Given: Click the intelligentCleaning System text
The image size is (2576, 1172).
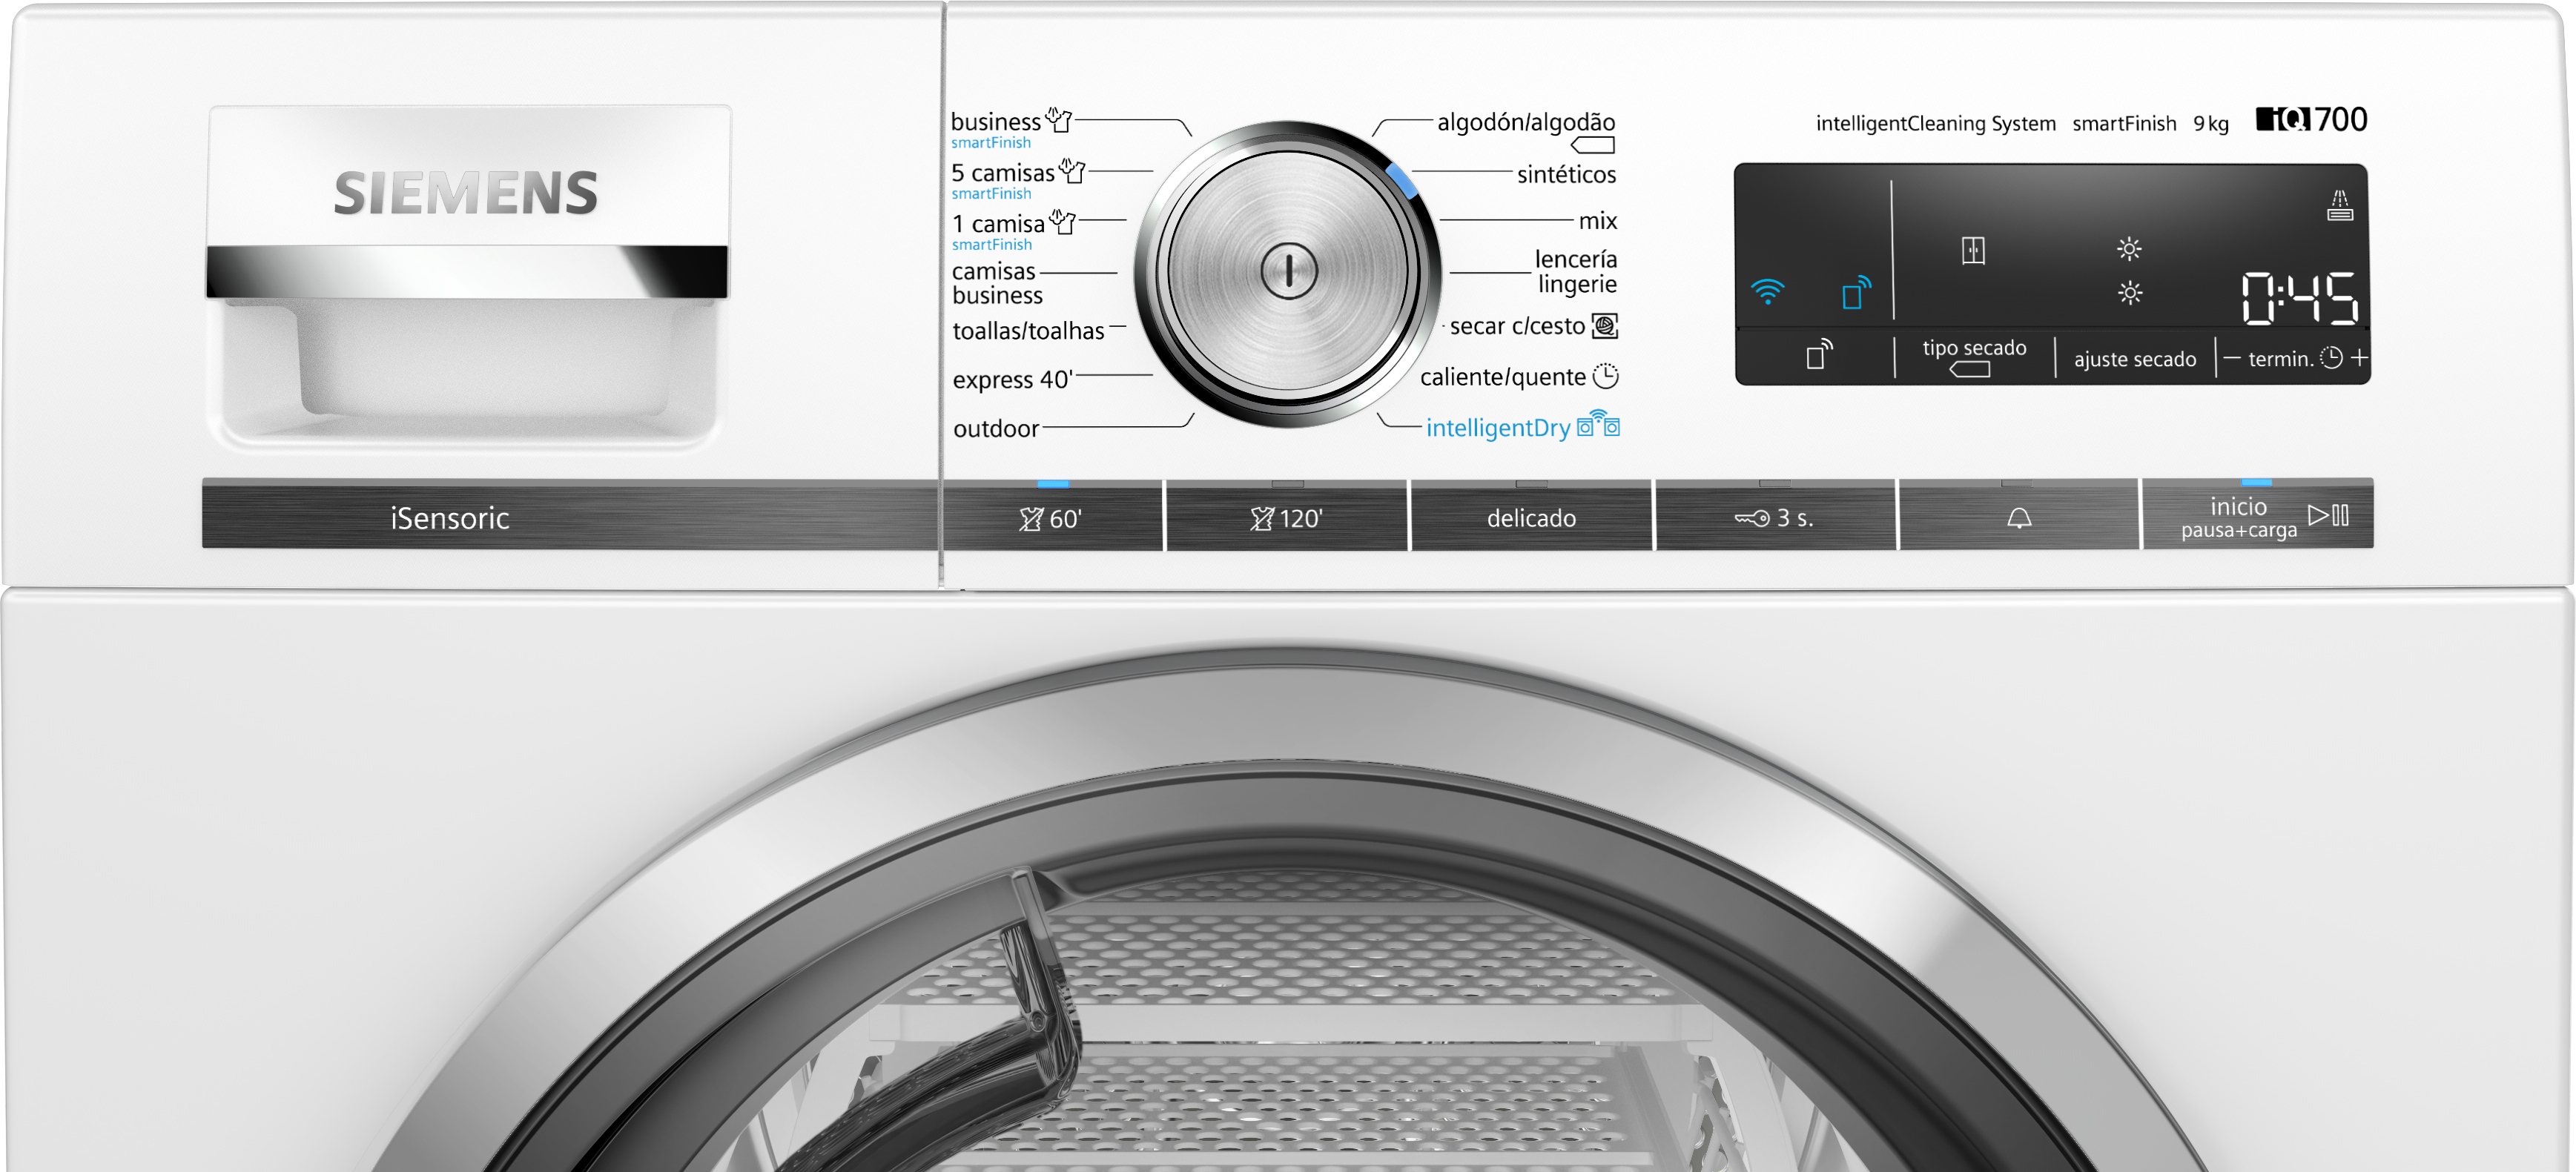Looking at the screenshot, I should coord(1936,124).
